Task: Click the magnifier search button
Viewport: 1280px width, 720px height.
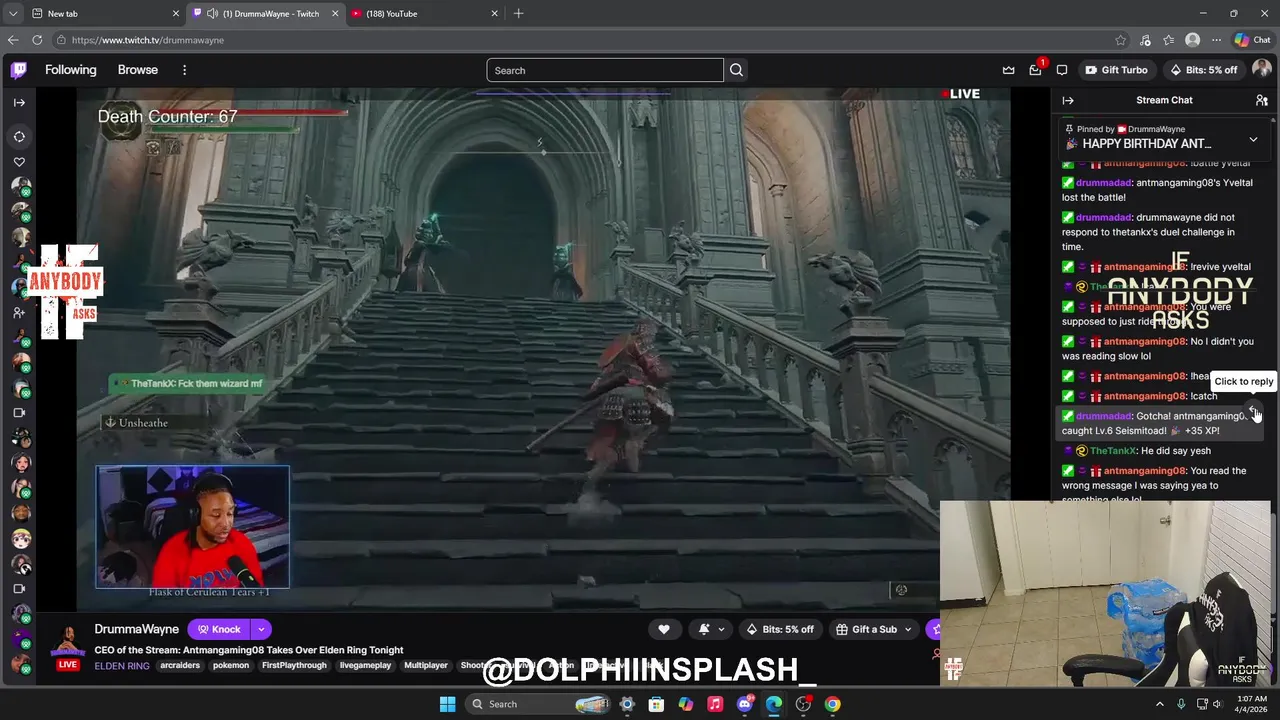Action: 736,70
